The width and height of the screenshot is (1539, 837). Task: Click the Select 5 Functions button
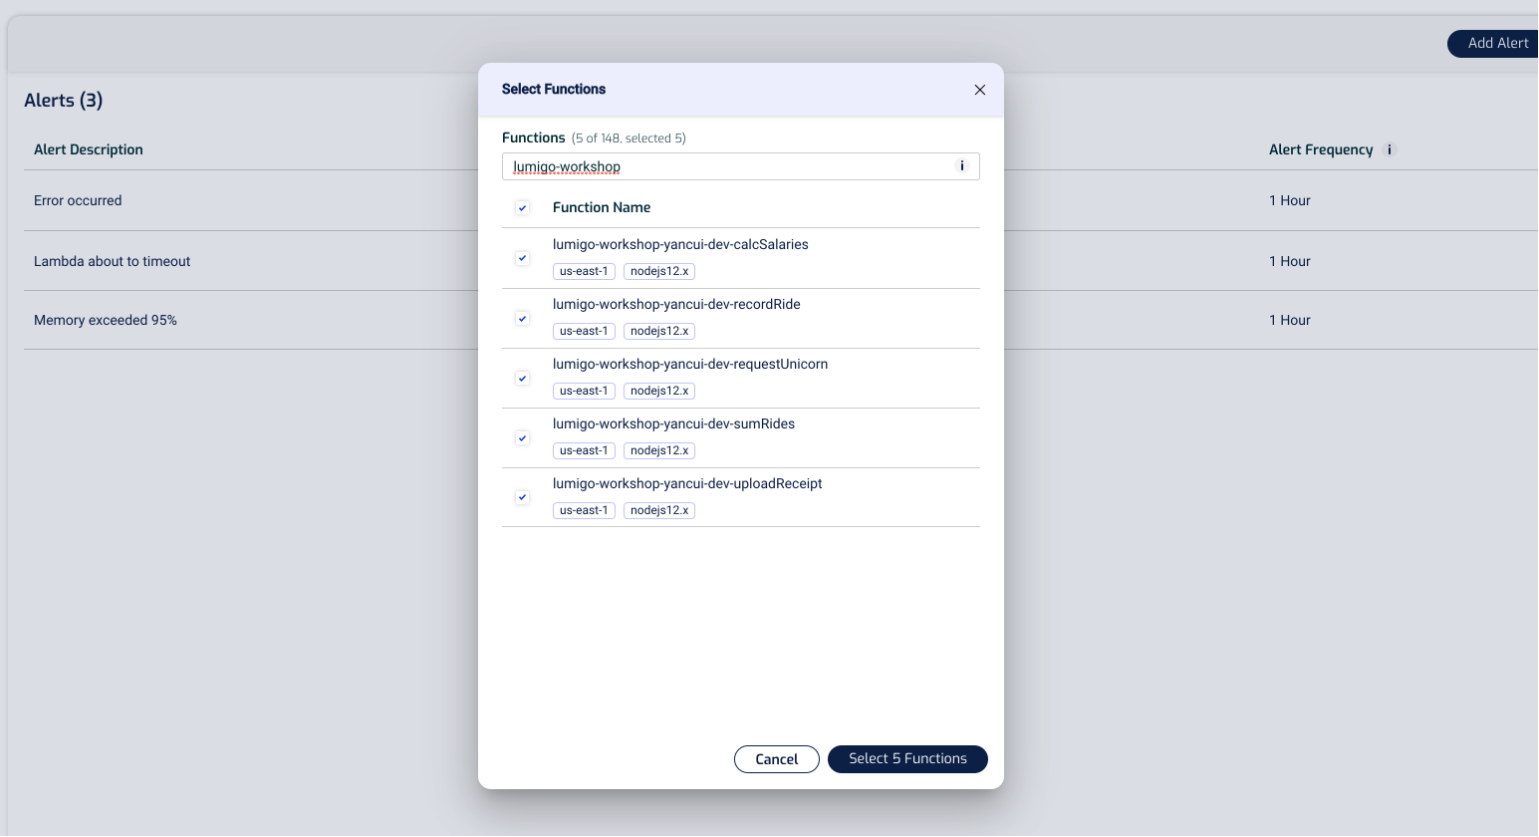(x=908, y=759)
